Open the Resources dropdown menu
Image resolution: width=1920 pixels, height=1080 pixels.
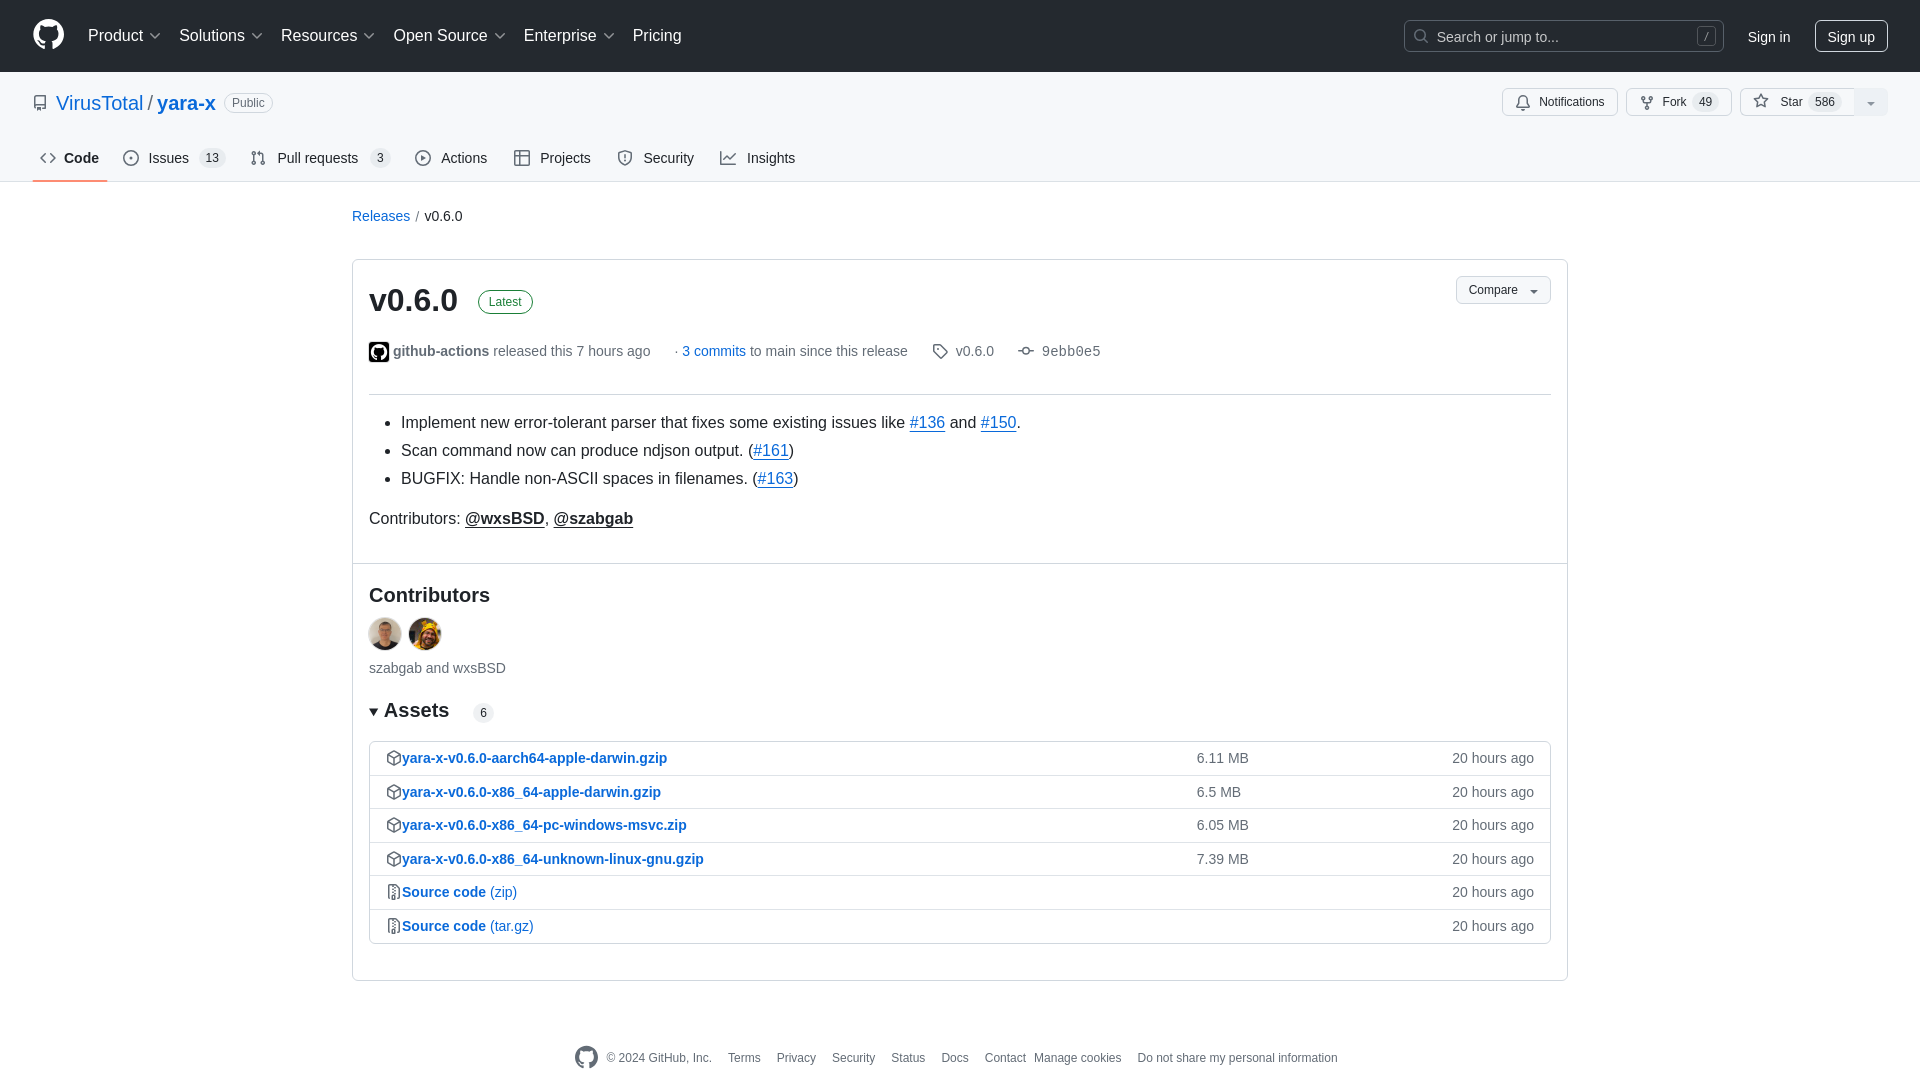click(328, 36)
